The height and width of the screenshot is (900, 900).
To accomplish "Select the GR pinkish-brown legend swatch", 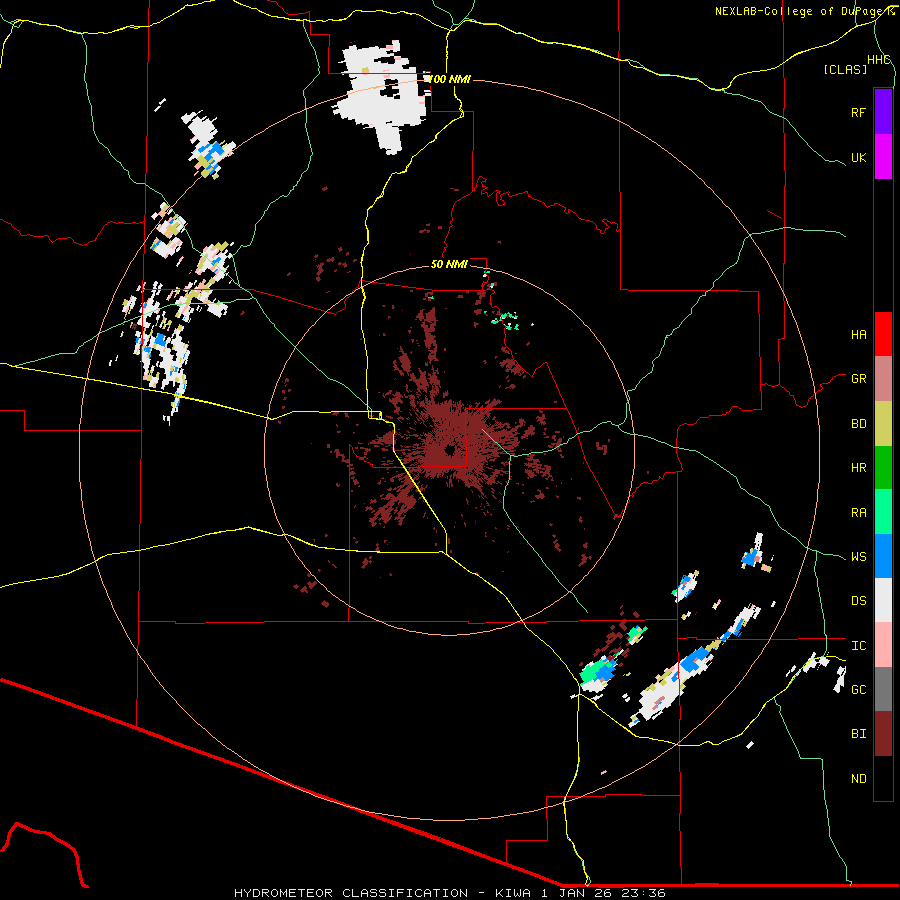I will (x=883, y=379).
